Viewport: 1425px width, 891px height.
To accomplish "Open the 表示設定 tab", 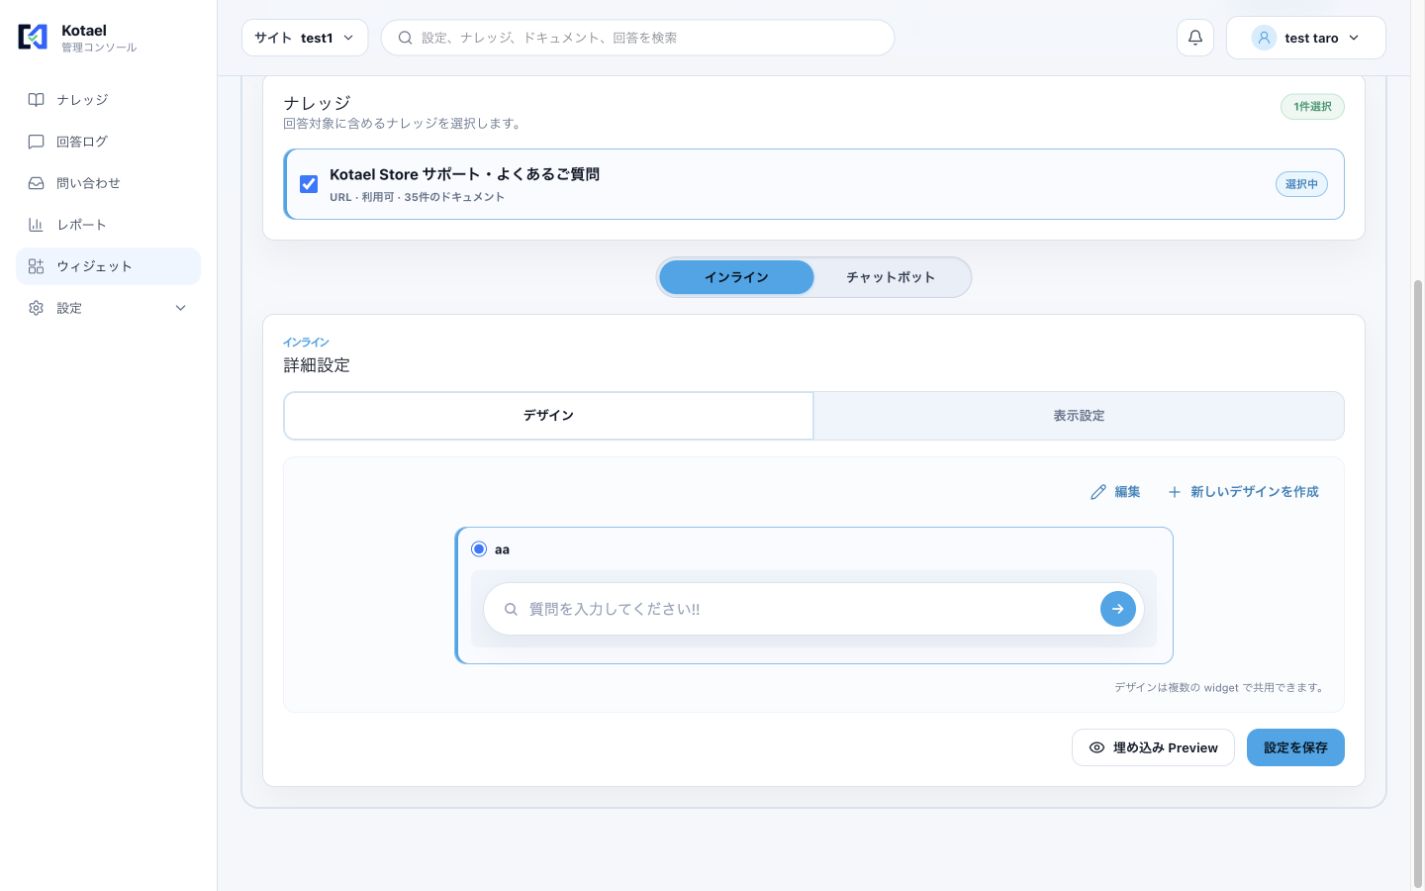I will (x=1079, y=415).
